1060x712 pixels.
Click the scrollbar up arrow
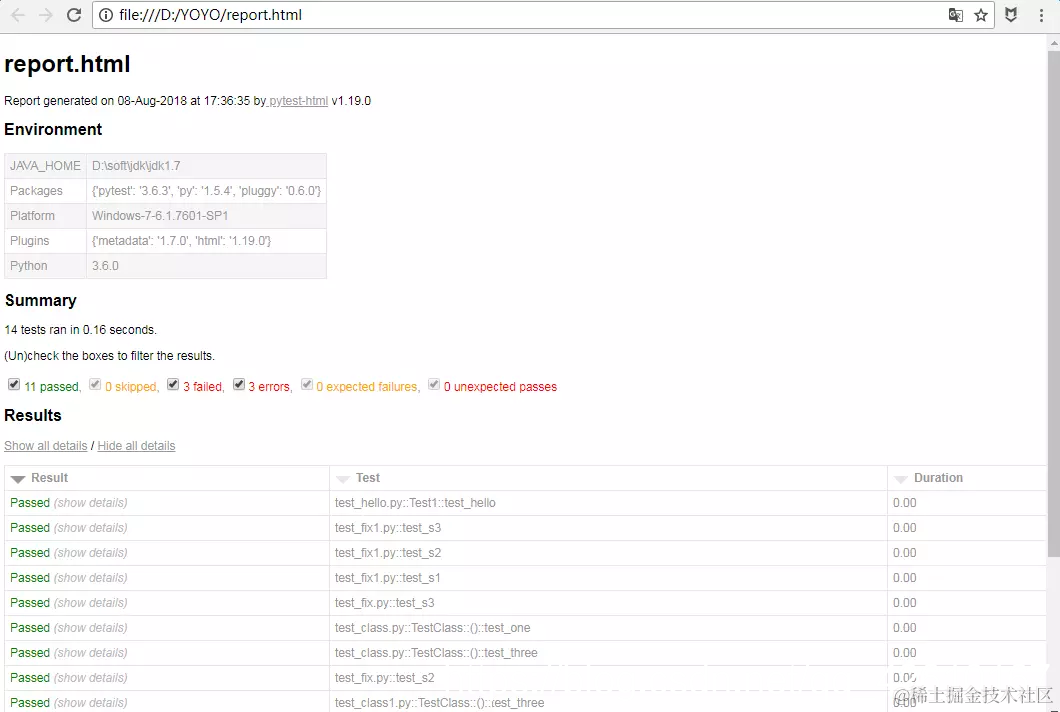tap(1053, 42)
